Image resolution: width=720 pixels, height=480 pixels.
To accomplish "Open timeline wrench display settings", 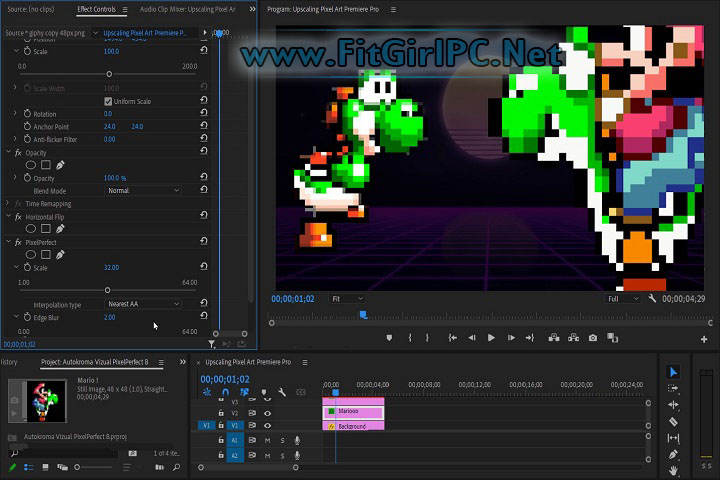I will coord(283,392).
